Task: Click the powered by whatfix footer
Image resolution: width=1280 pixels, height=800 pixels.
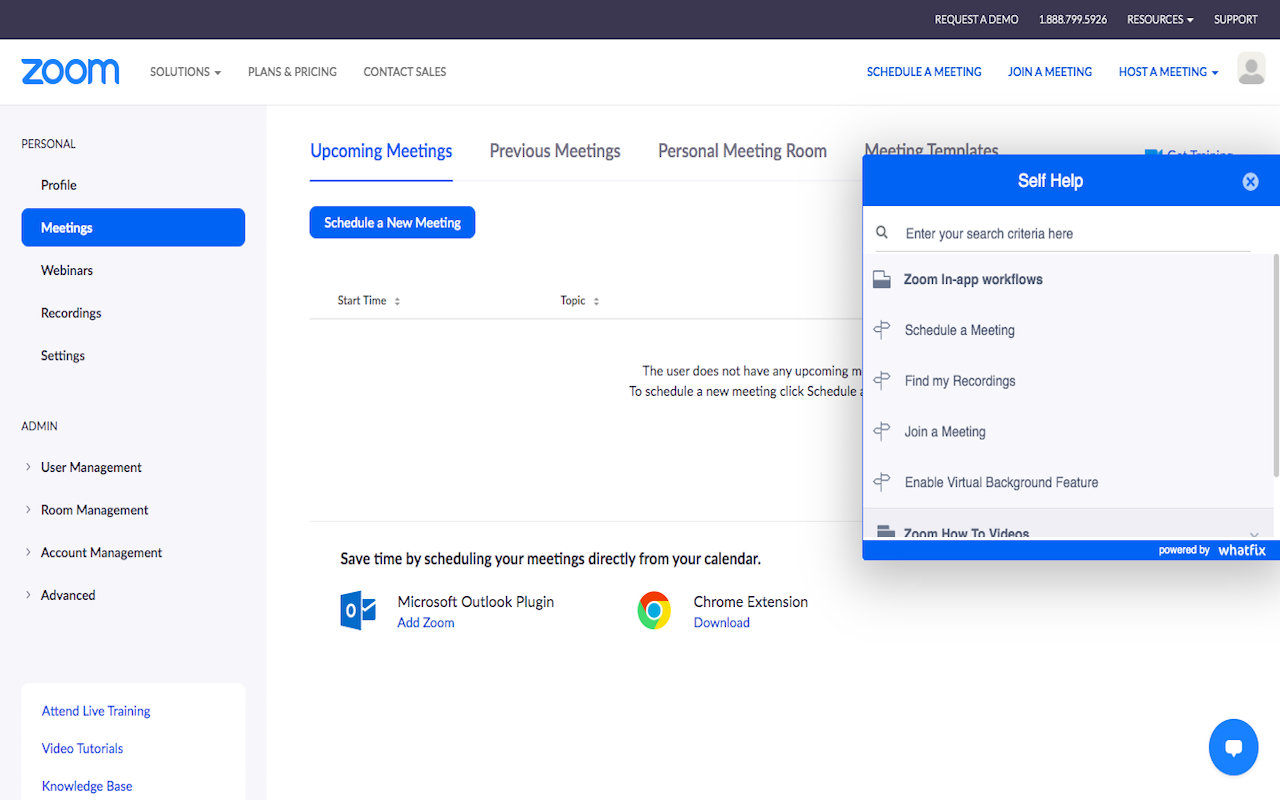Action: (x=1212, y=550)
